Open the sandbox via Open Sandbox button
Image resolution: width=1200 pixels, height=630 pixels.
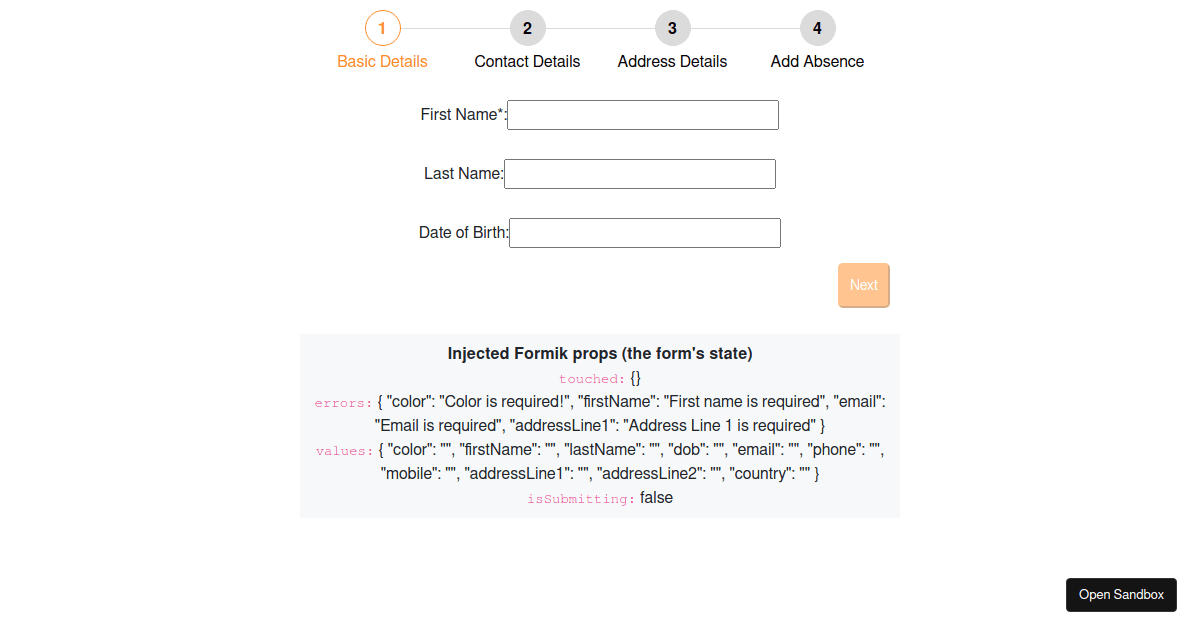click(x=1121, y=594)
